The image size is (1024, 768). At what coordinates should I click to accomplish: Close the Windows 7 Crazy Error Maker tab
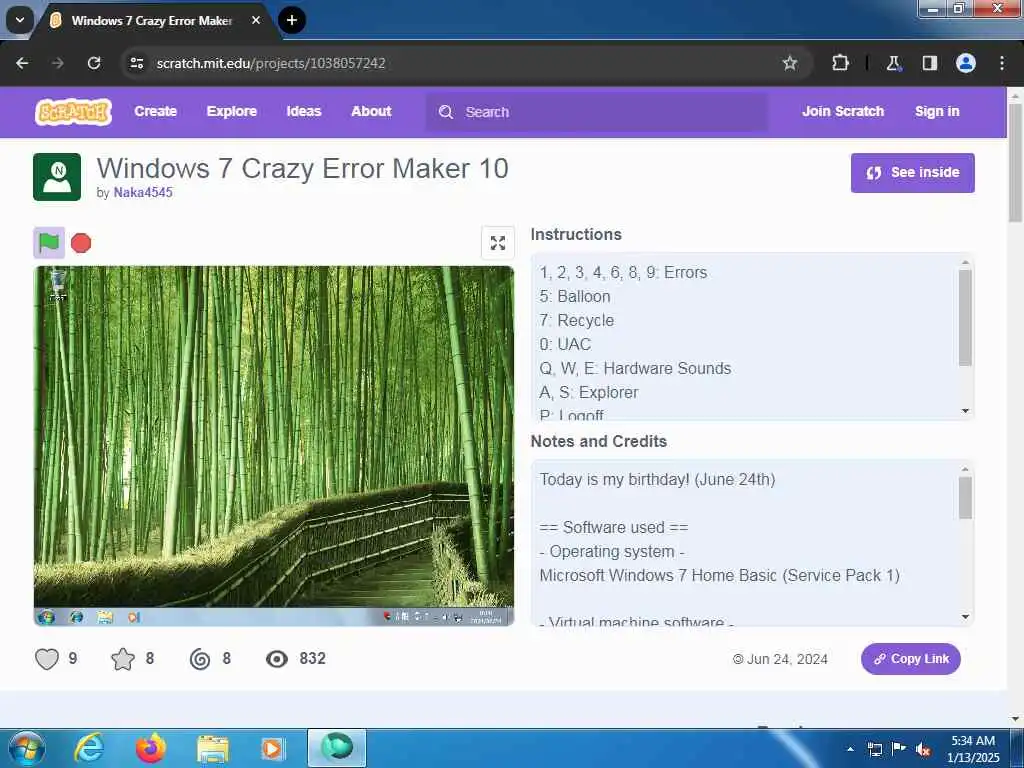pos(256,20)
